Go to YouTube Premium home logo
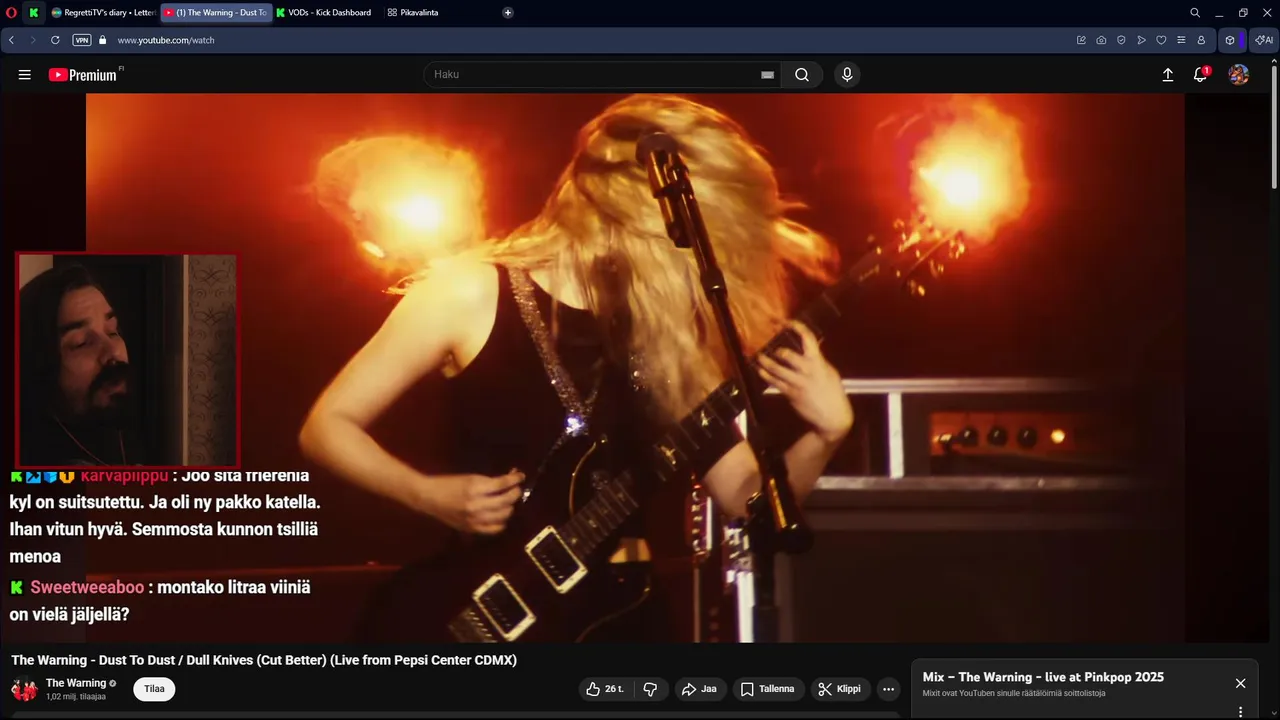Viewport: 1280px width, 720px height. [83, 75]
